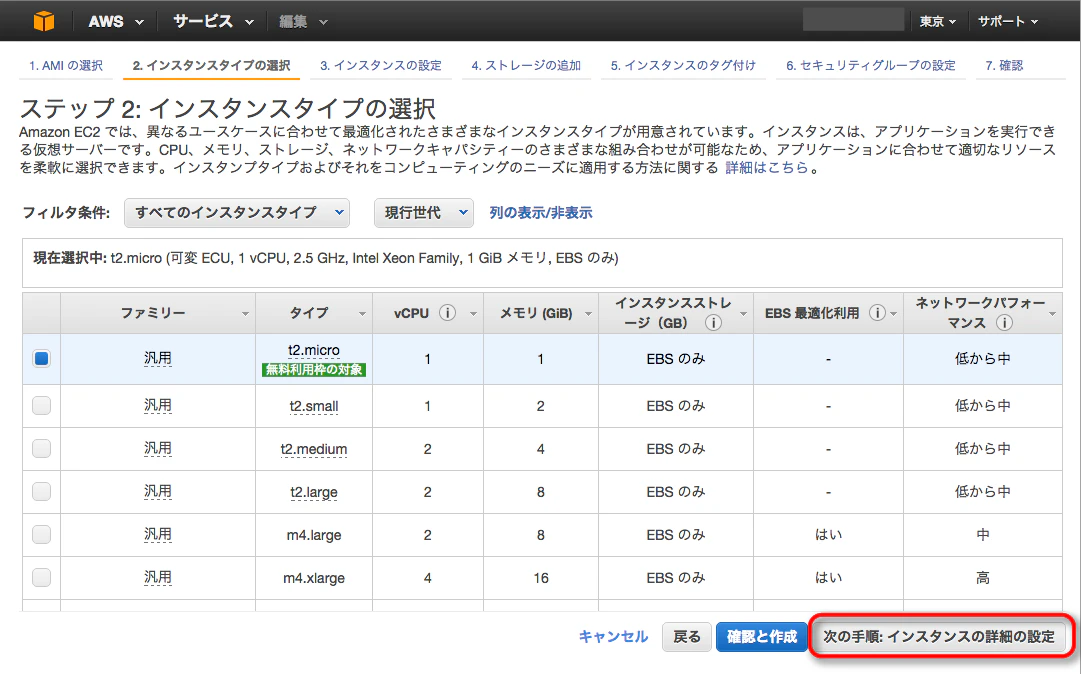Open the 編集 dropdown menu
This screenshot has width=1081, height=674.
click(303, 22)
